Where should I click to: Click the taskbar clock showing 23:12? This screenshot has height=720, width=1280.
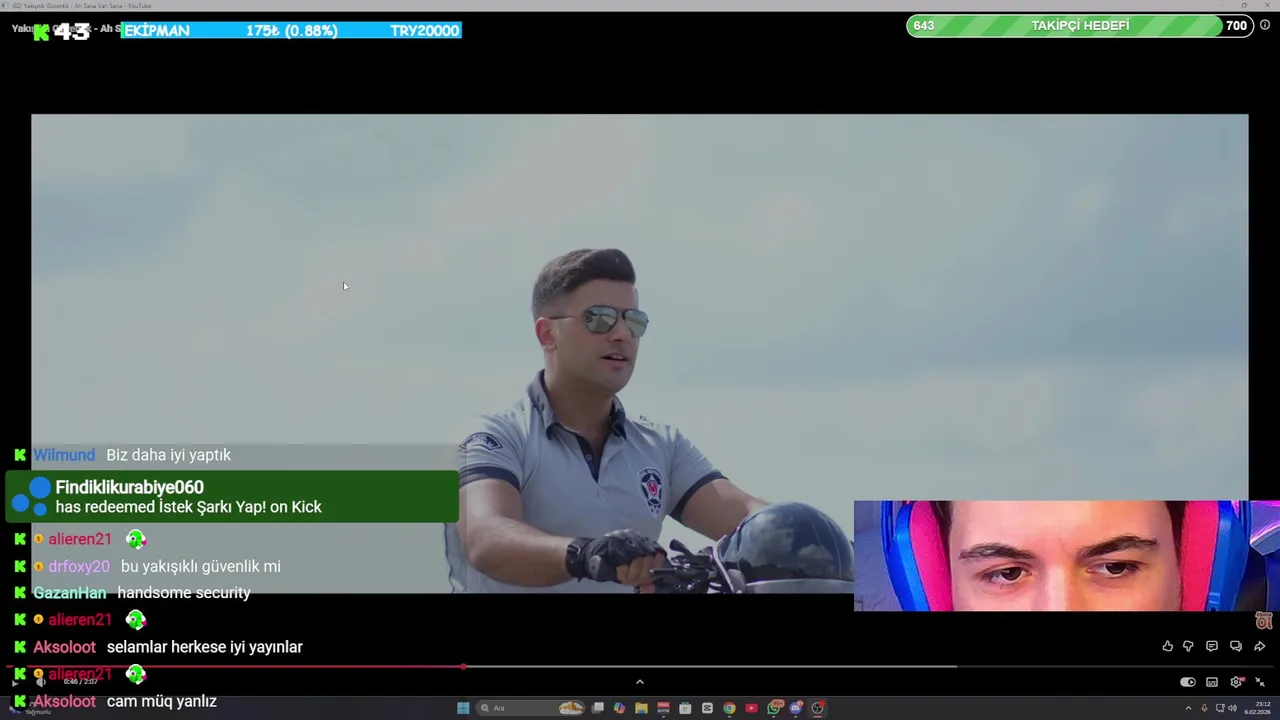point(1258,708)
